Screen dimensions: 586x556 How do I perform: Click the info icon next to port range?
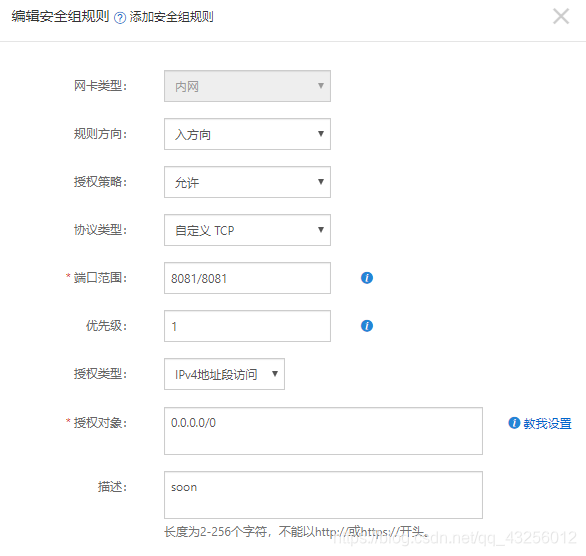click(367, 278)
